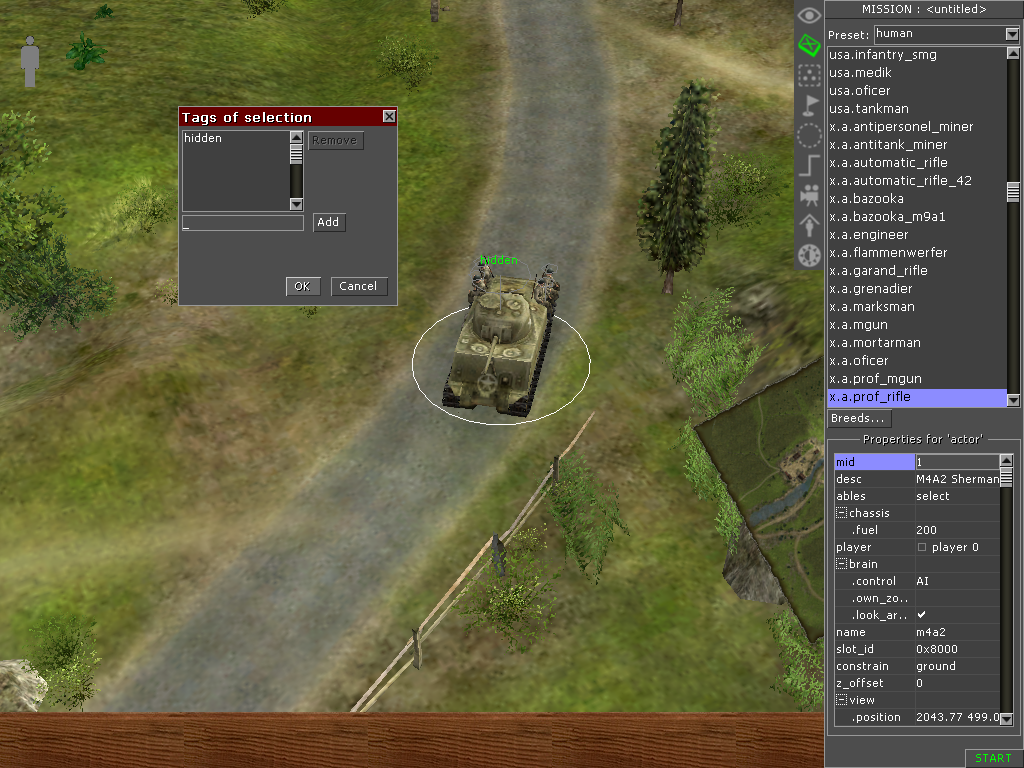
Task: Toggle the player 0 checkbox
Action: (x=922, y=547)
